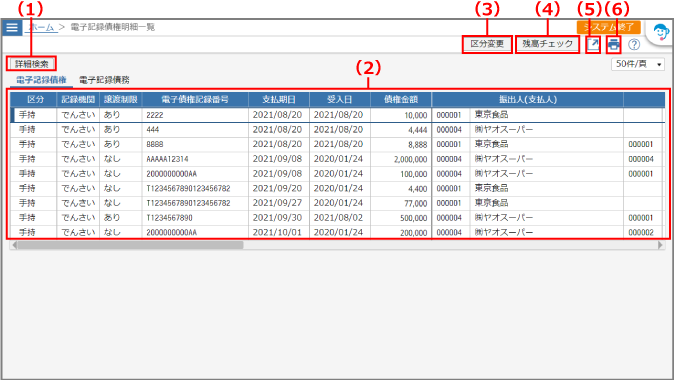The width and height of the screenshot is (674, 380).
Task: Click amount 500,000 cell
Action: pos(401,218)
